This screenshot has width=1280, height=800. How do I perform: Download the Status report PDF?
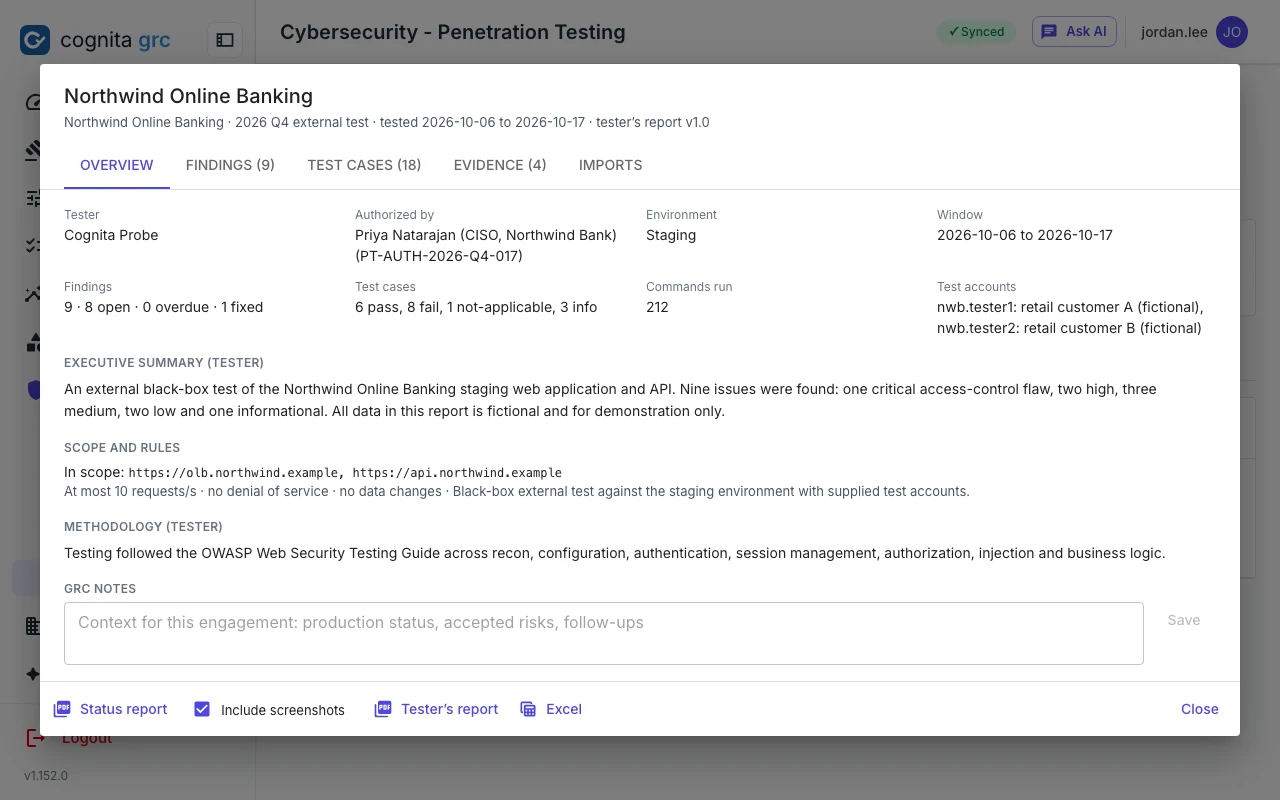(110, 709)
